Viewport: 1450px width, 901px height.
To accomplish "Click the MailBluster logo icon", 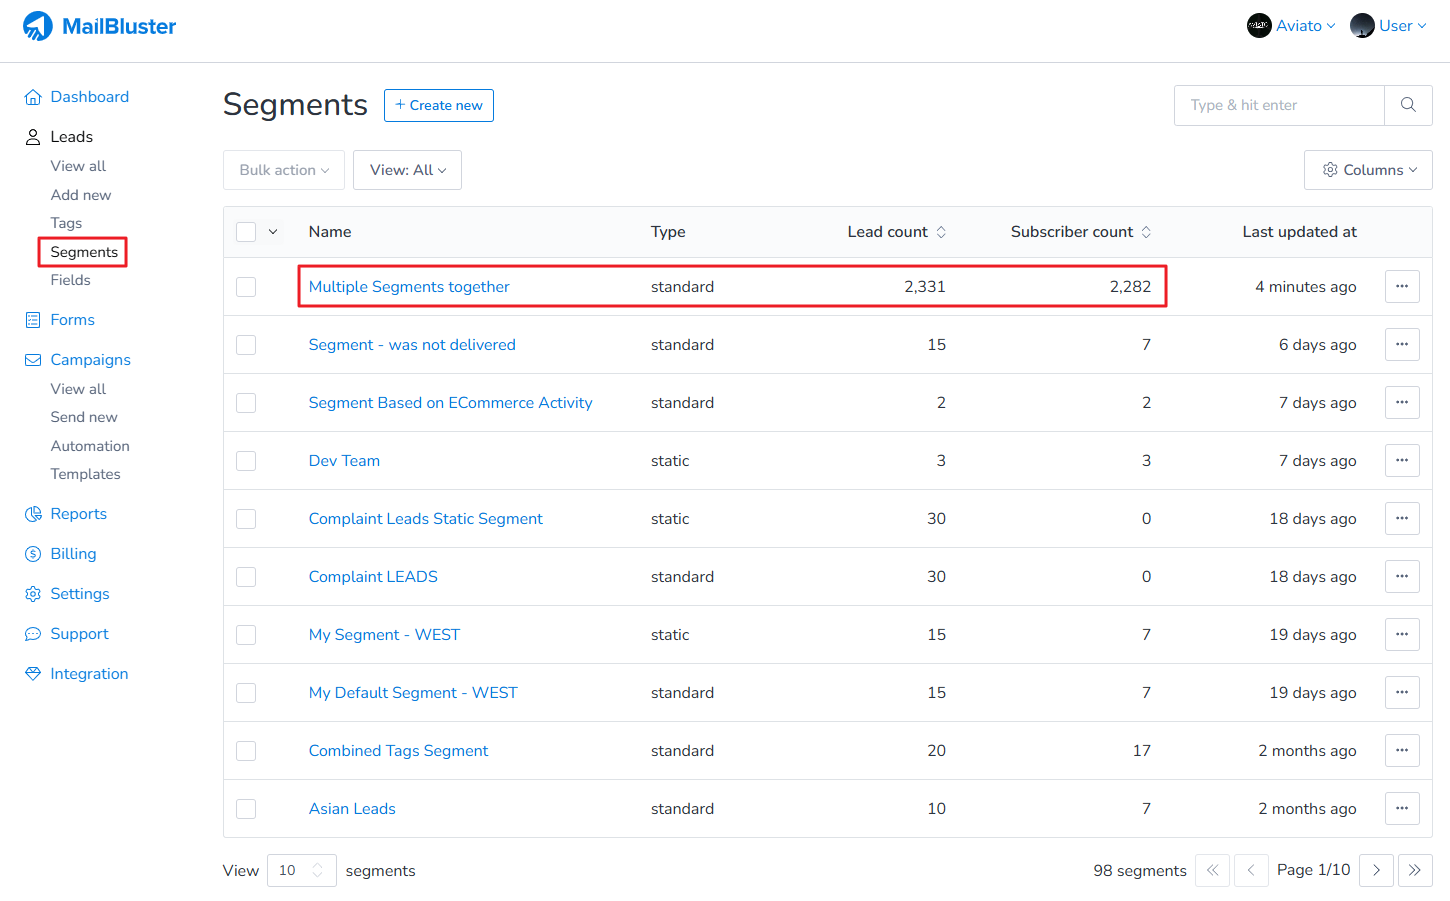I will pyautogui.click(x=38, y=26).
